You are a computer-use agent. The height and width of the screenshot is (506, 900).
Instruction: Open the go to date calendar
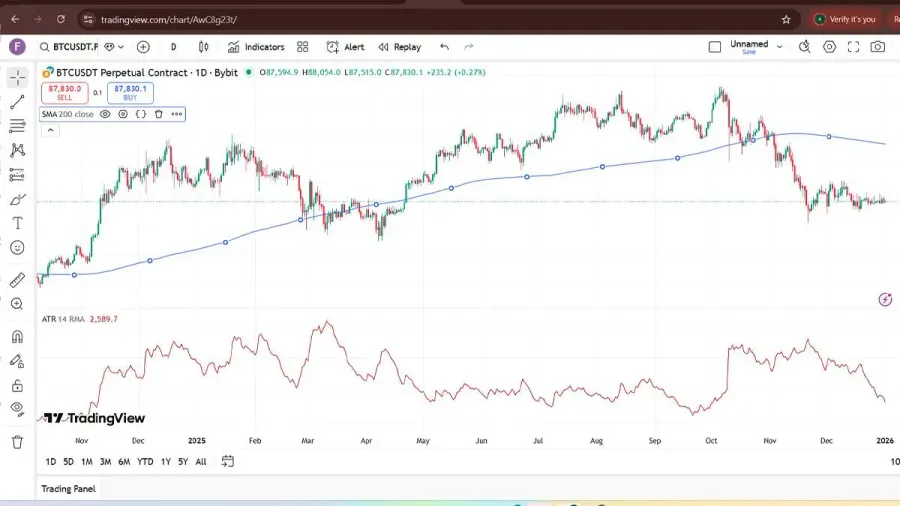pyautogui.click(x=228, y=461)
